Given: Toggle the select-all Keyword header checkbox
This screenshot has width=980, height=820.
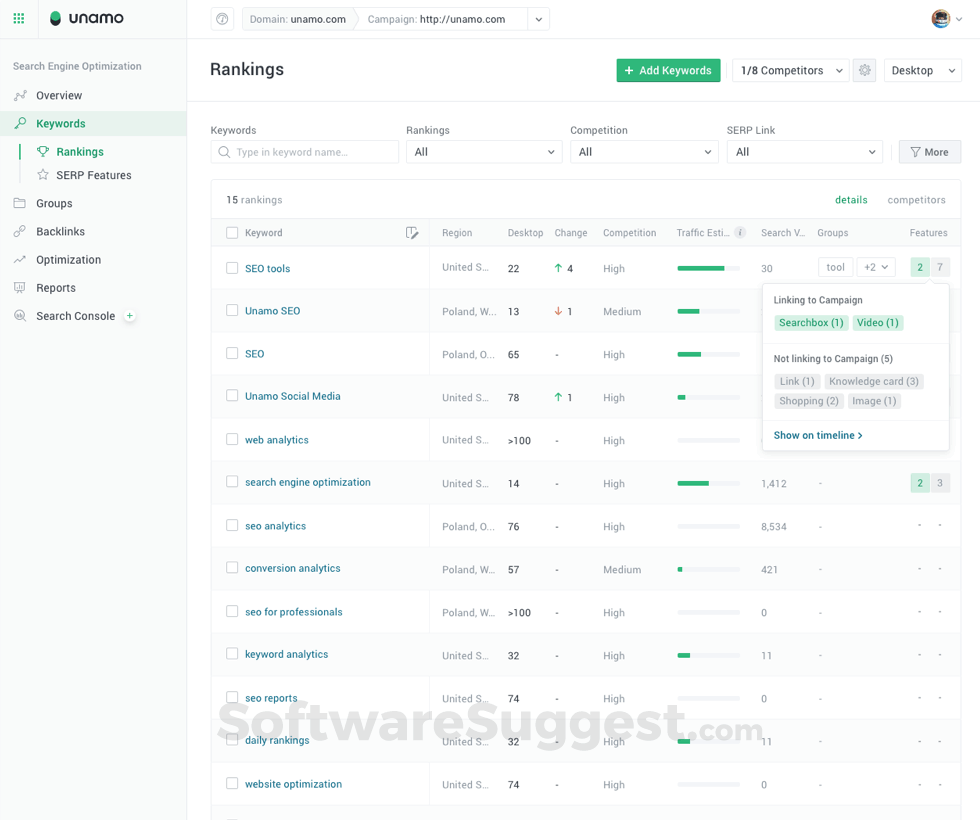Looking at the screenshot, I should 232,233.
